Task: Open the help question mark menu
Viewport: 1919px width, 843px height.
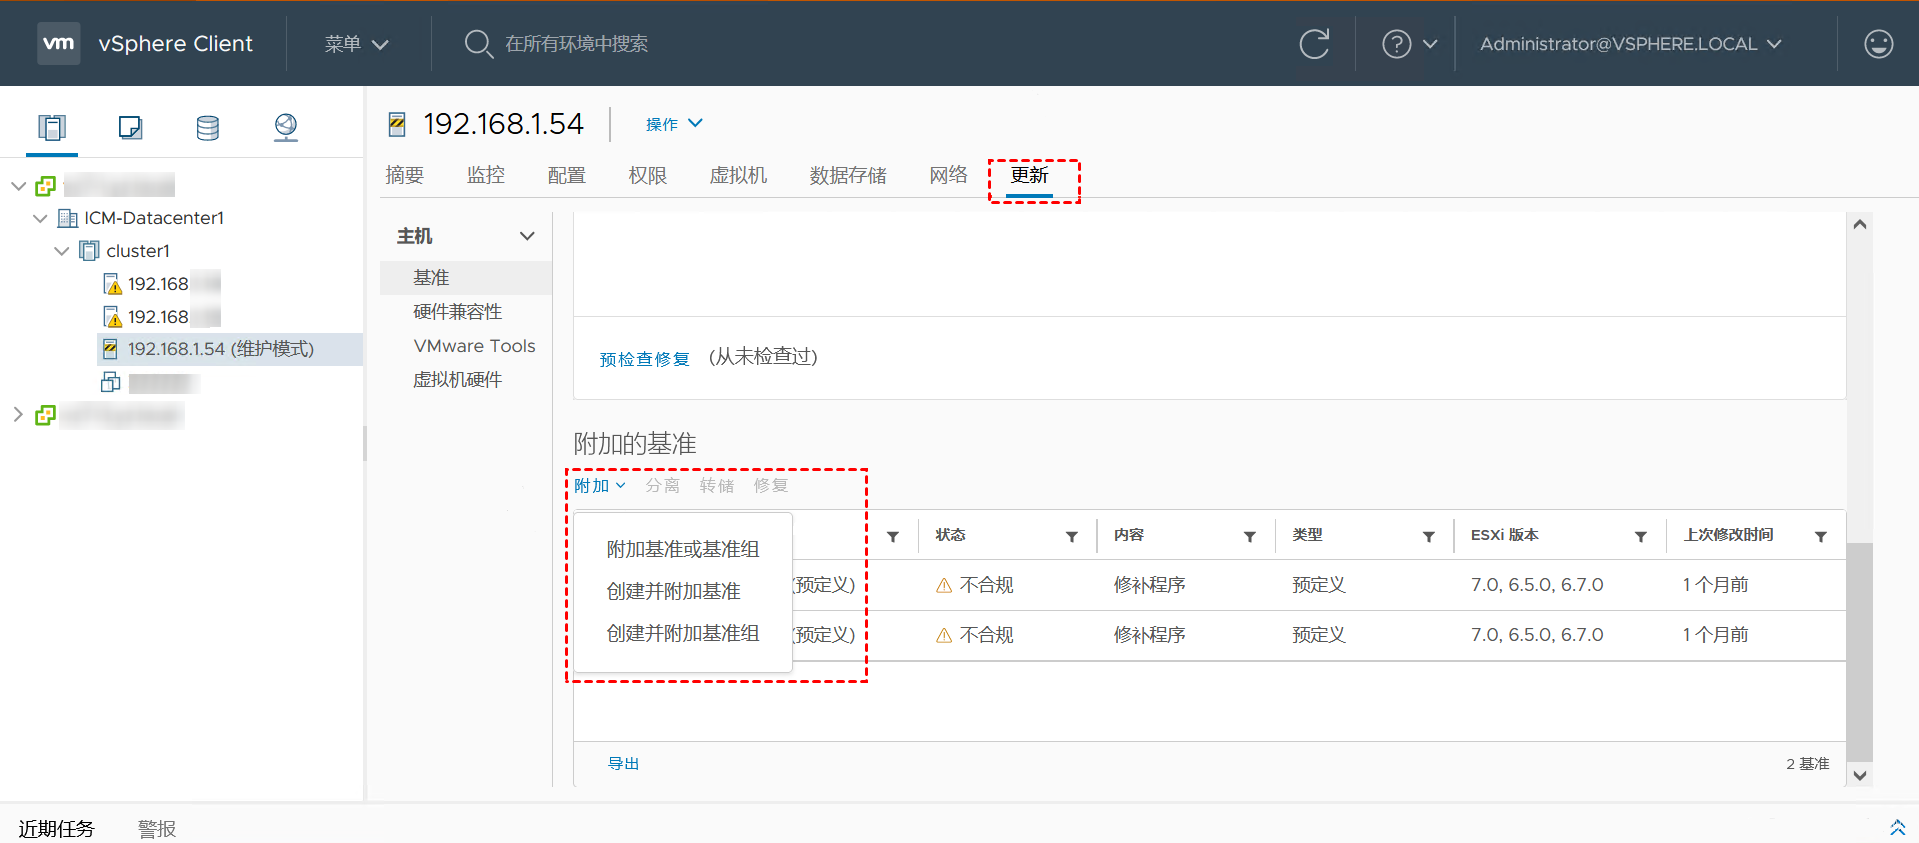Action: pos(1408,44)
